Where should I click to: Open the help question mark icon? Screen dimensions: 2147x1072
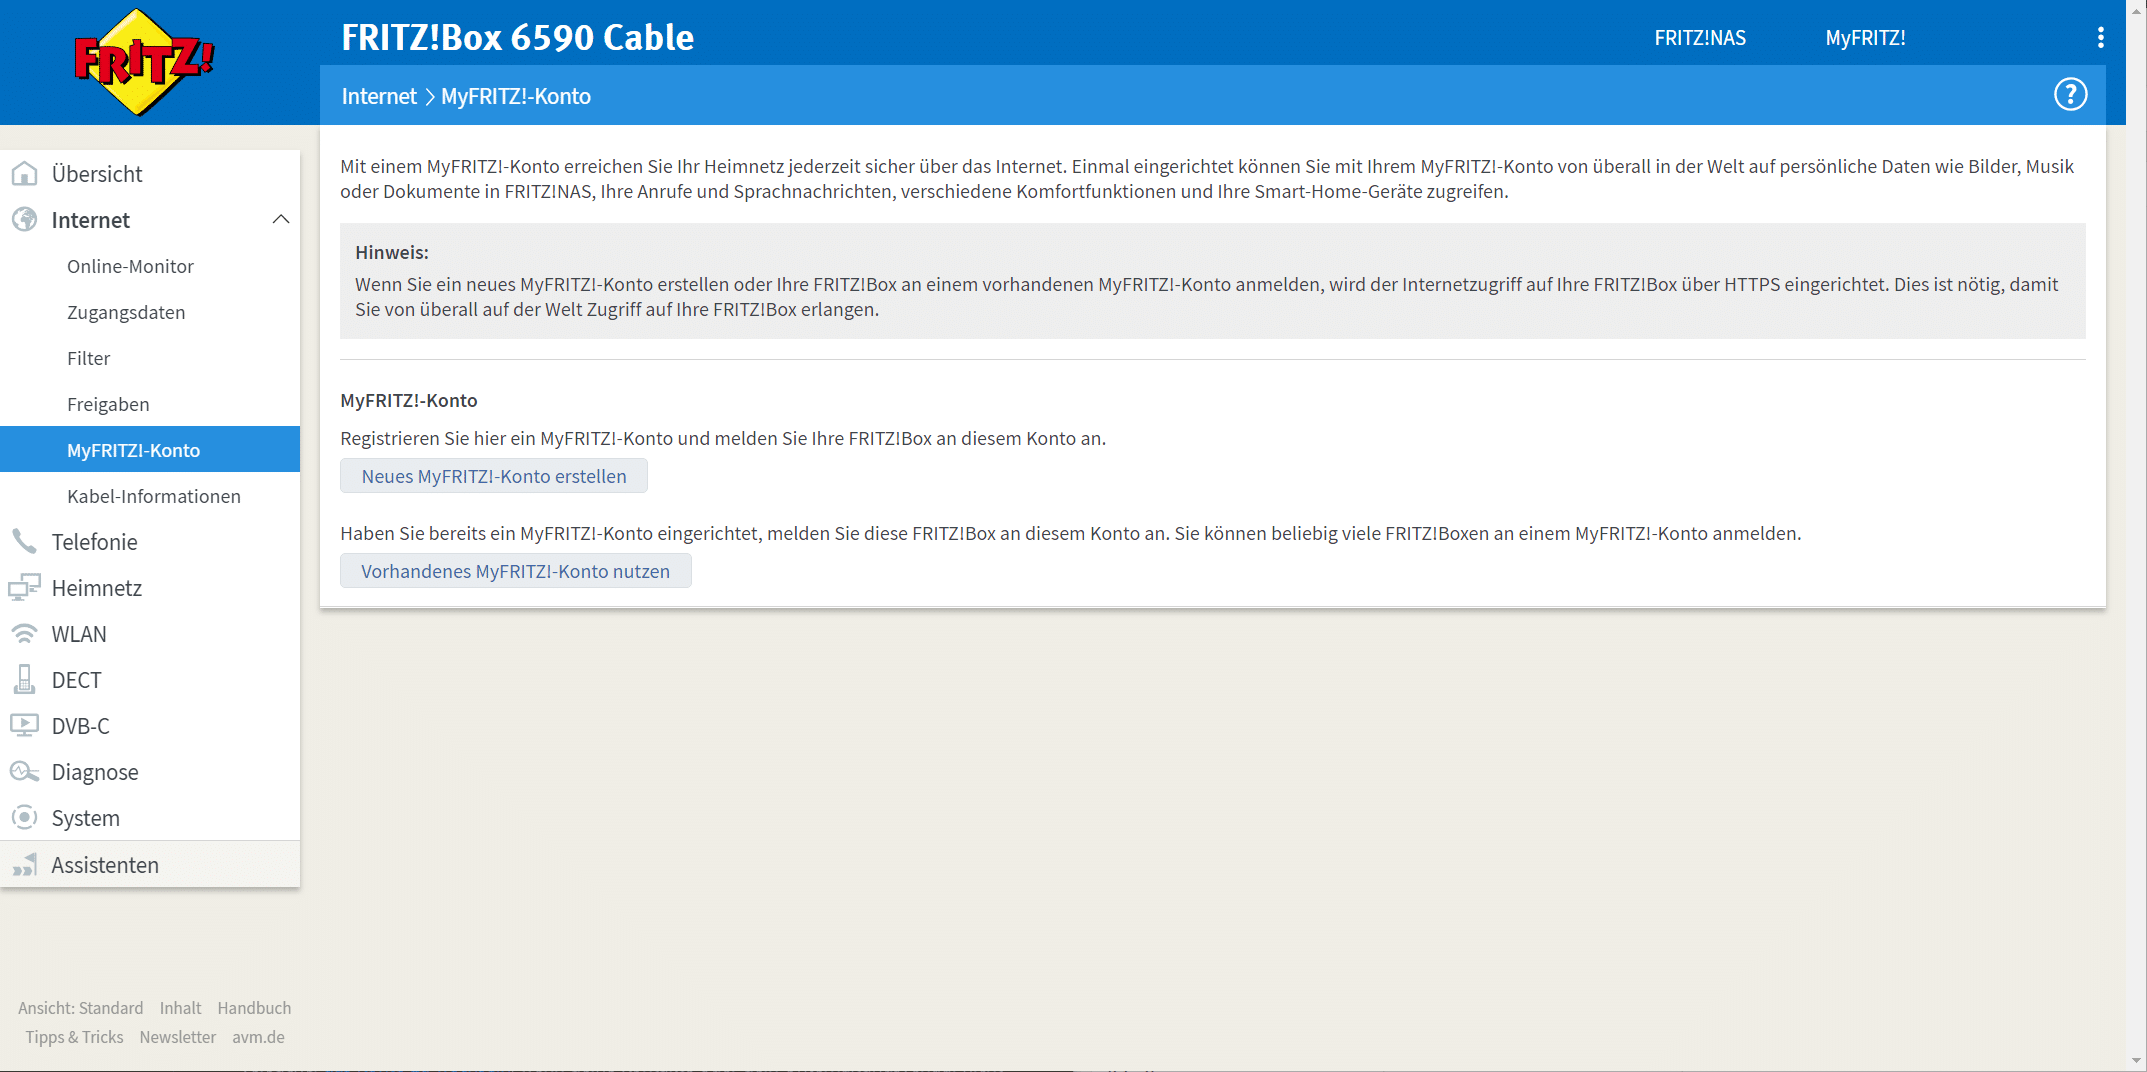point(2070,95)
